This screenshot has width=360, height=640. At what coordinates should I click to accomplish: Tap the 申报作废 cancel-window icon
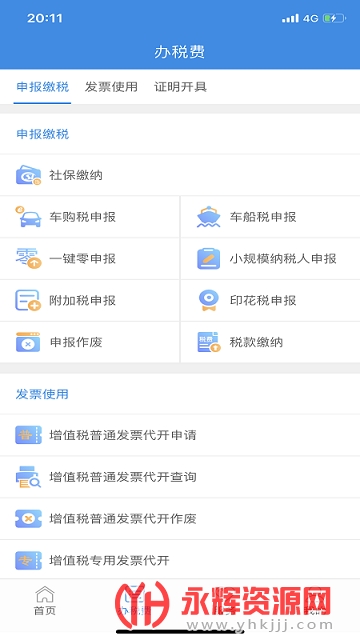(28, 342)
